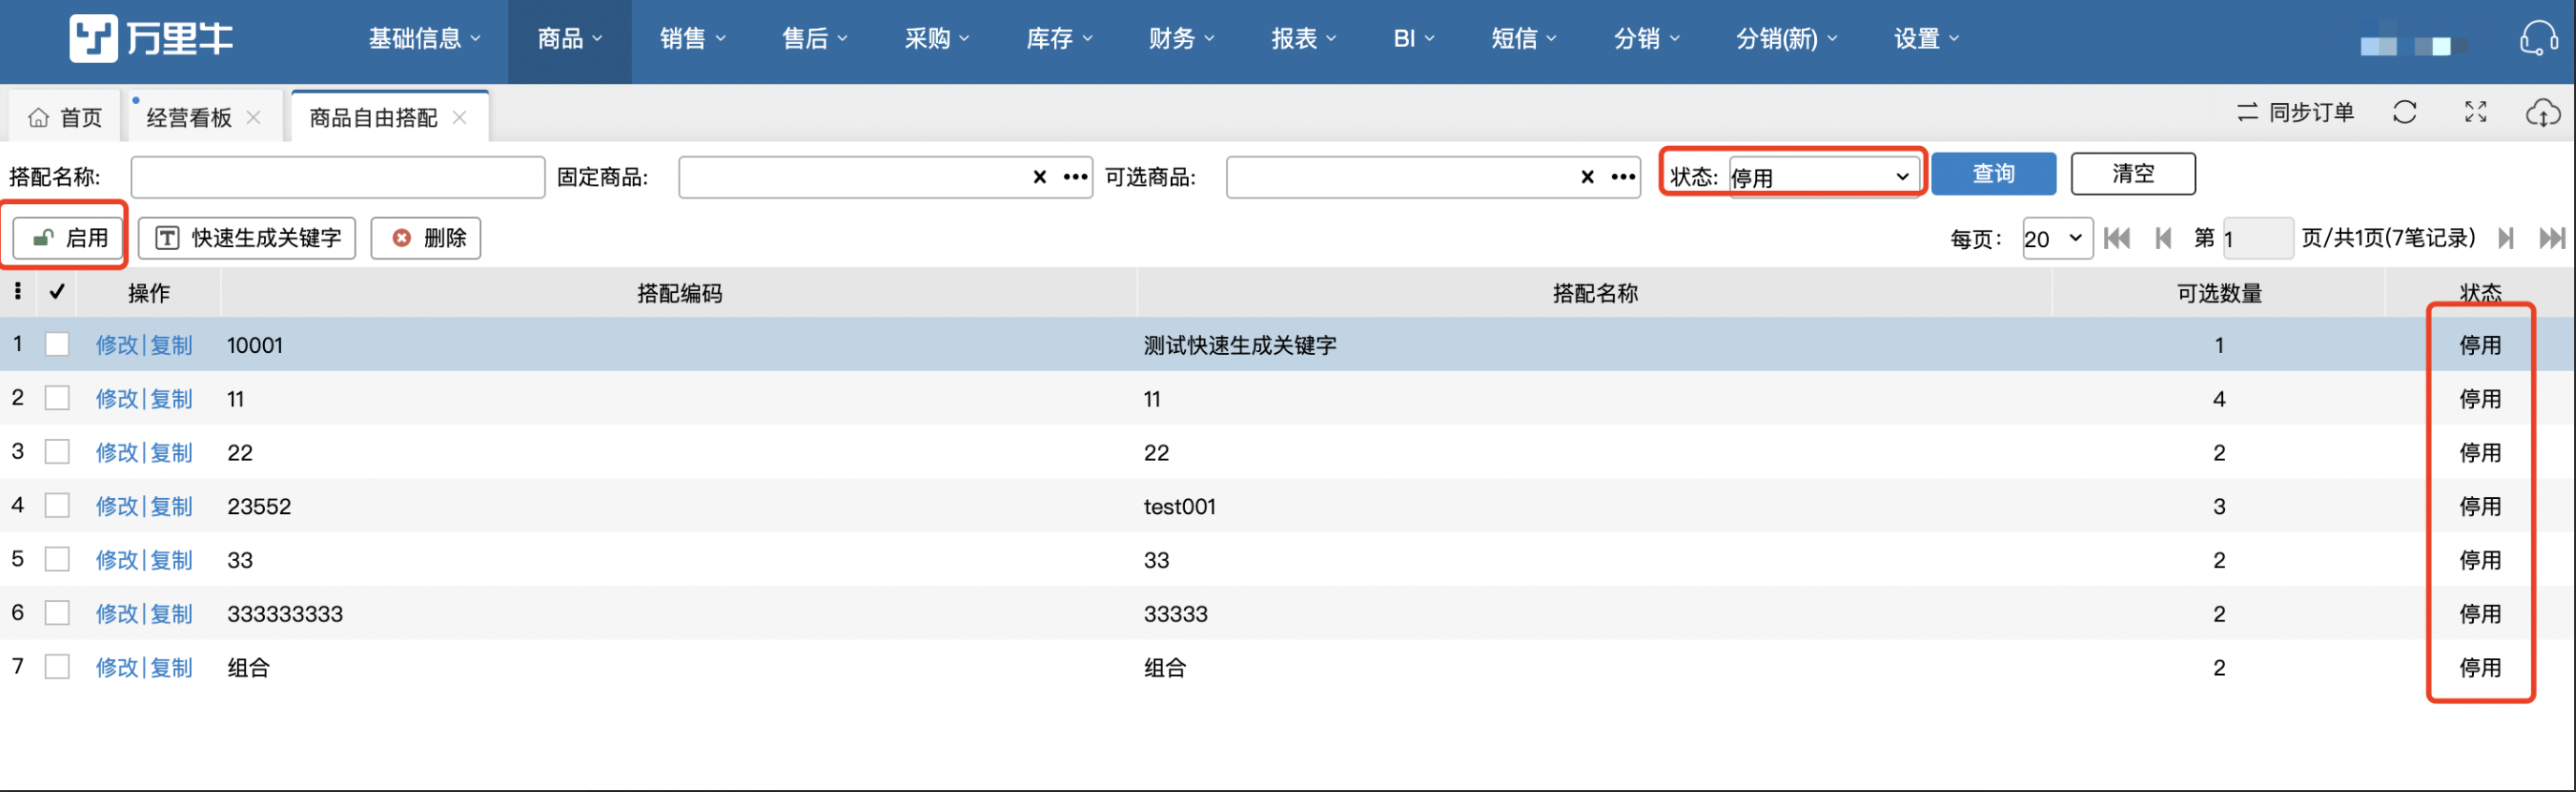The image size is (2576, 792).
Task: Click 修改 link for row 23552
Action: 117,506
